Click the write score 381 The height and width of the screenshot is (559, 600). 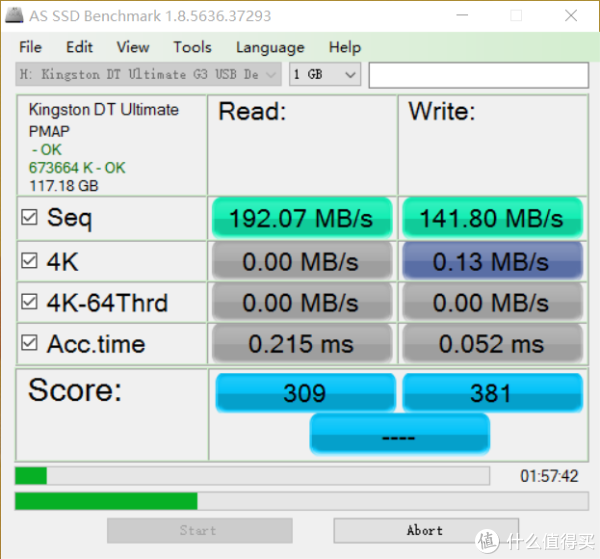tap(492, 393)
